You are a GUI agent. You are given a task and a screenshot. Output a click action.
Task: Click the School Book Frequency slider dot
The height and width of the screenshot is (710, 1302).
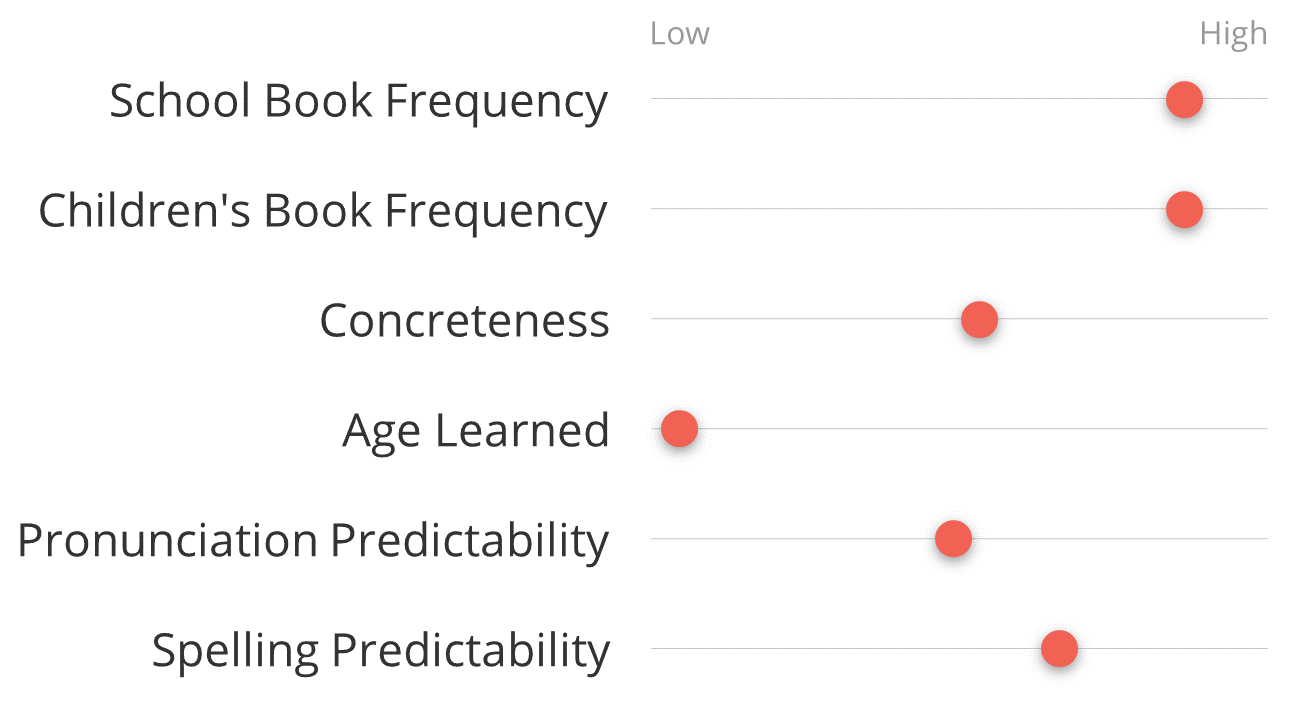[1184, 100]
